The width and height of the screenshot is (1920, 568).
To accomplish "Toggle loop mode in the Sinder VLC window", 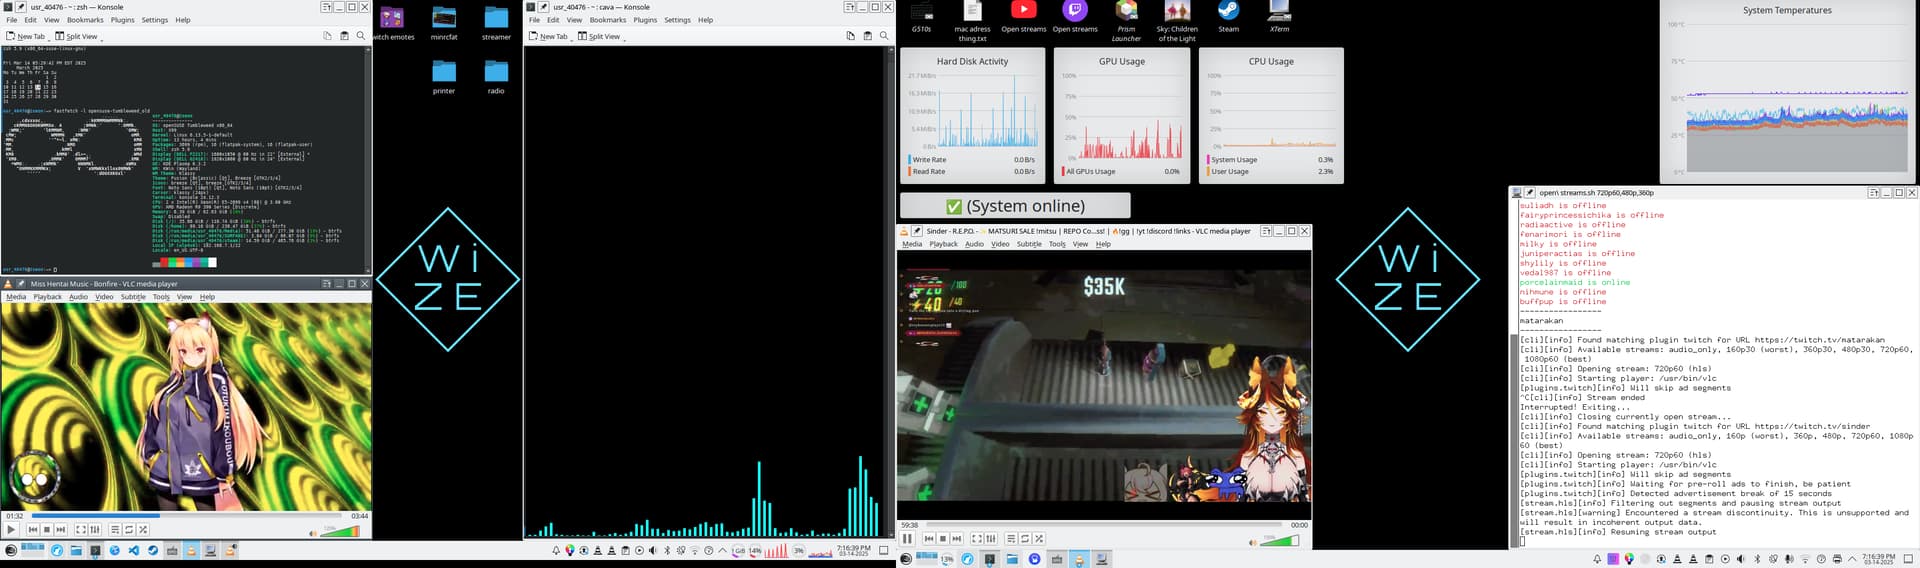I will click(1025, 538).
